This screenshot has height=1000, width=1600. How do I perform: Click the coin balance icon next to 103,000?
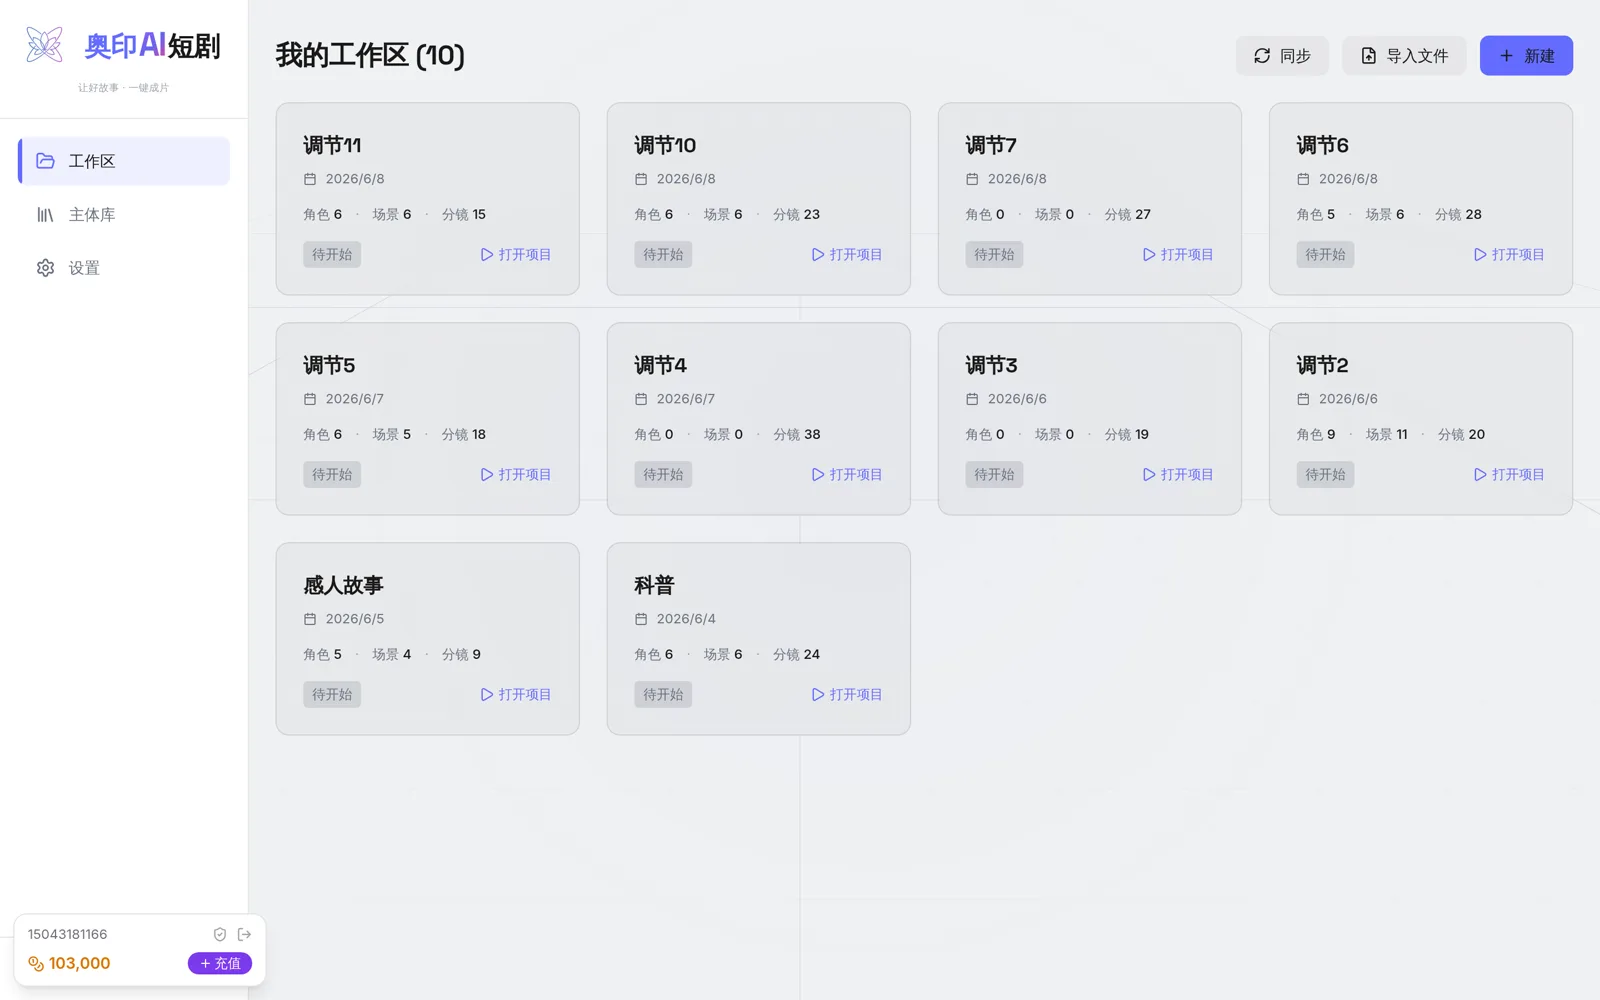pos(36,963)
